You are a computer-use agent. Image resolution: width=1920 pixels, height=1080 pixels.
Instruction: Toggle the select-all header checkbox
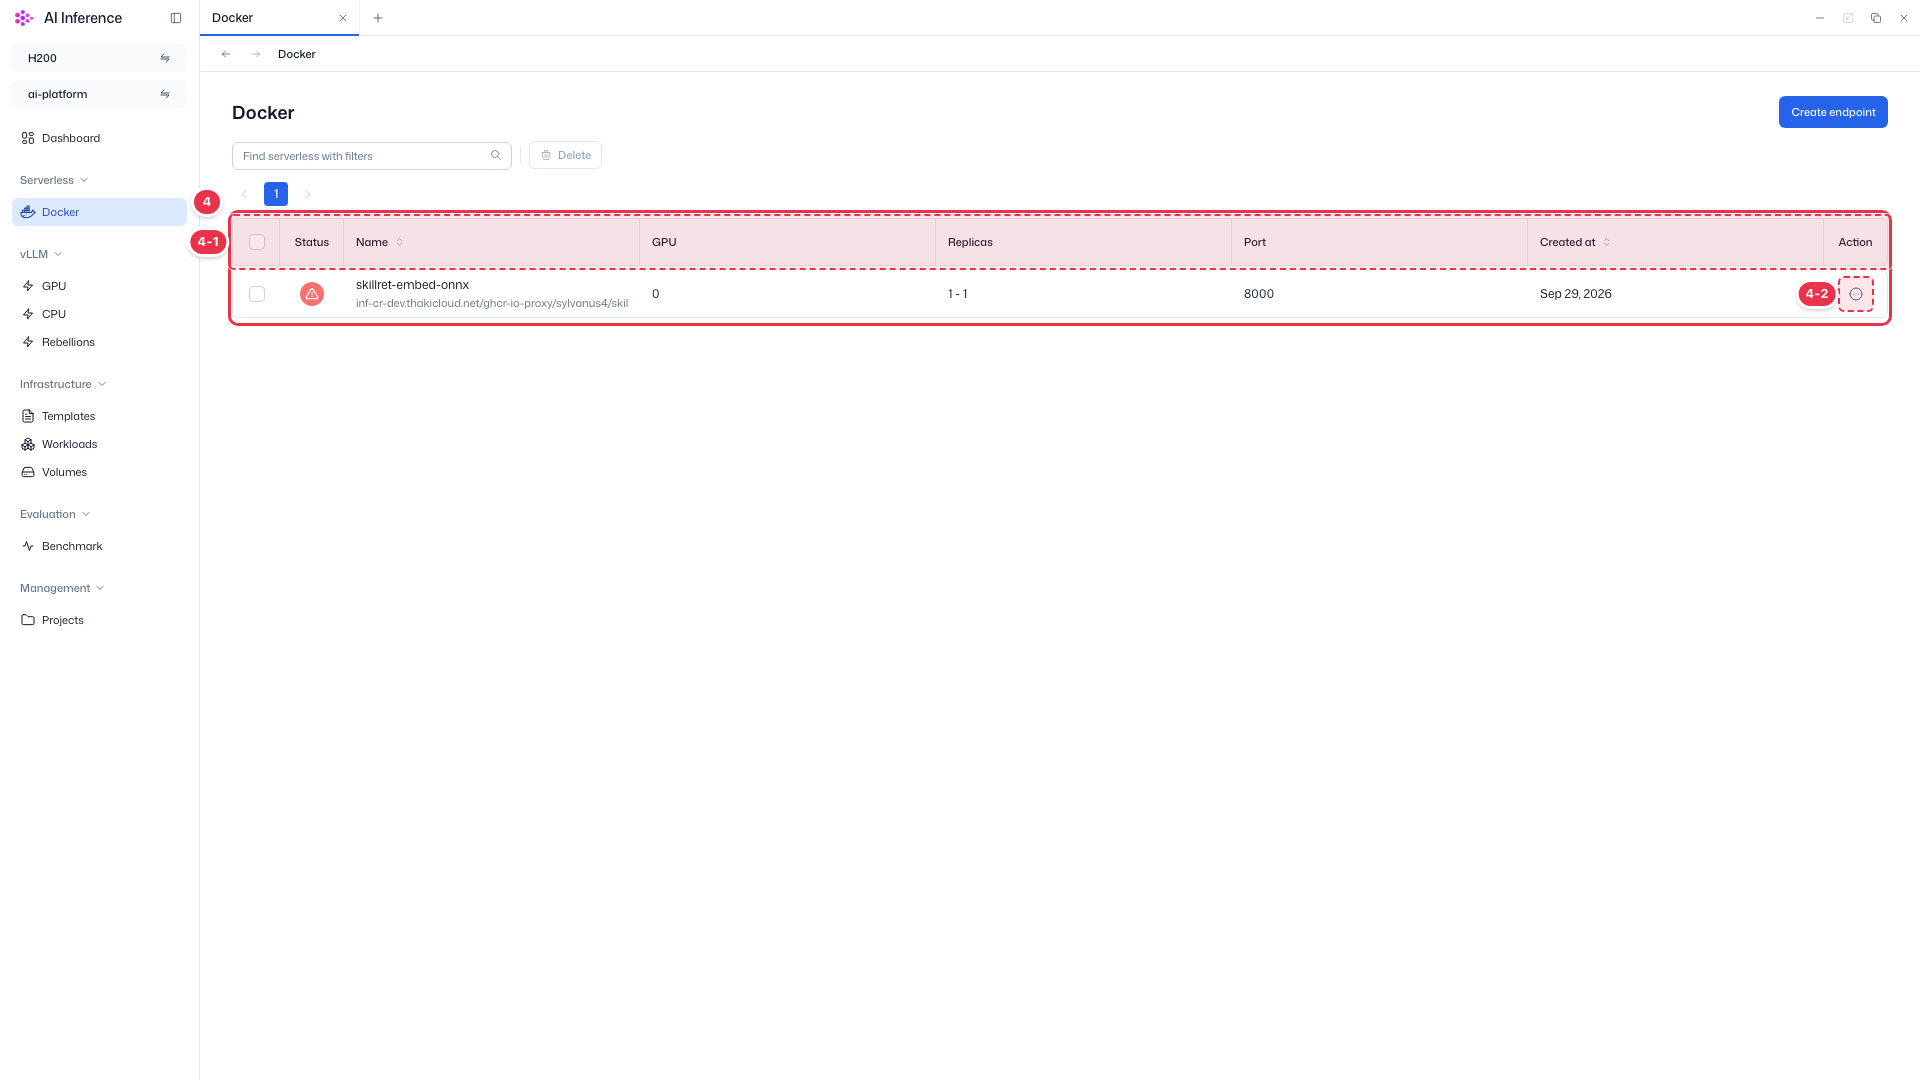(257, 242)
